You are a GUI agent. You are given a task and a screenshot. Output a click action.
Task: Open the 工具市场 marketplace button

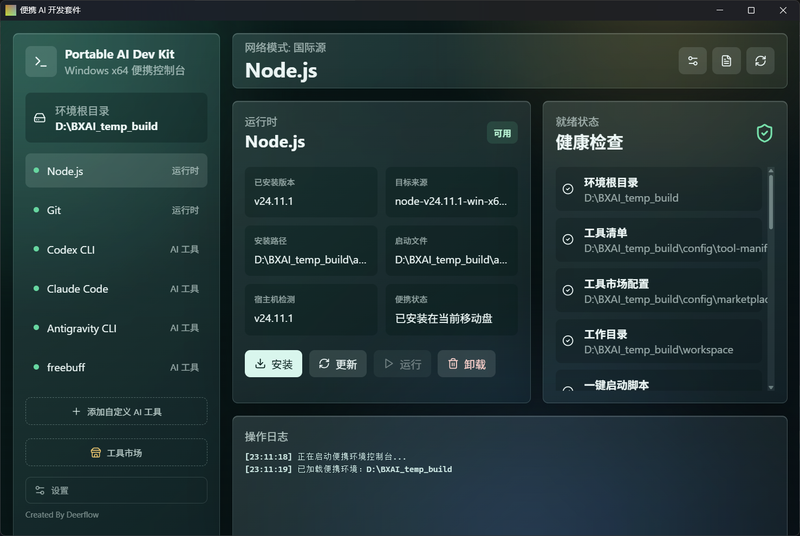tap(116, 452)
